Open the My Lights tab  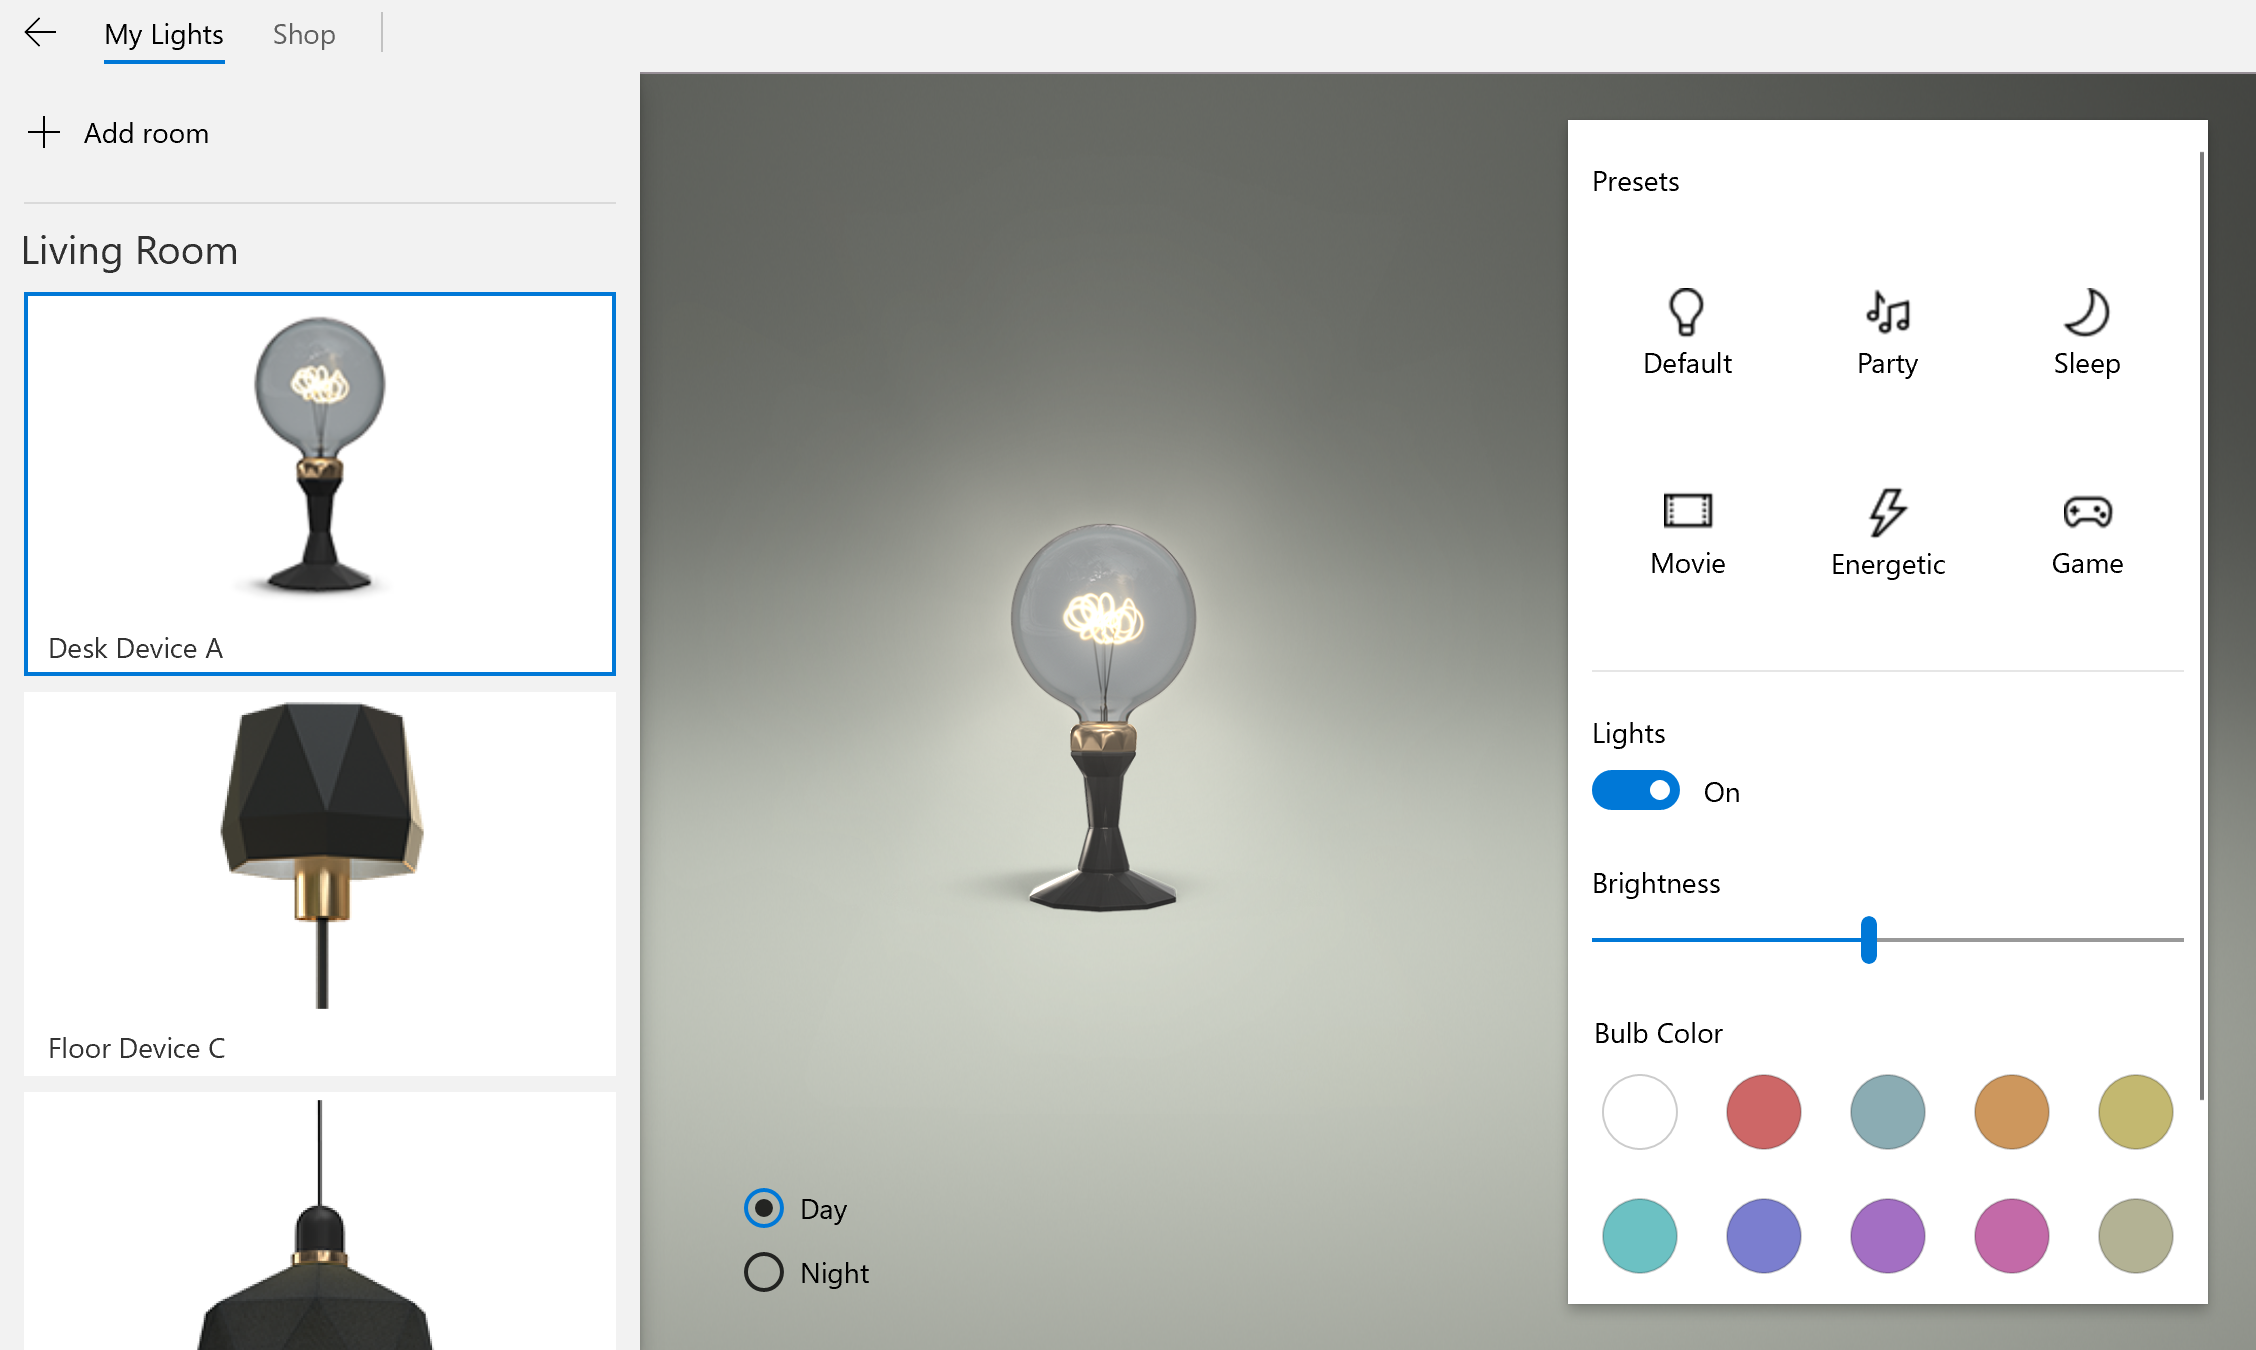164,35
